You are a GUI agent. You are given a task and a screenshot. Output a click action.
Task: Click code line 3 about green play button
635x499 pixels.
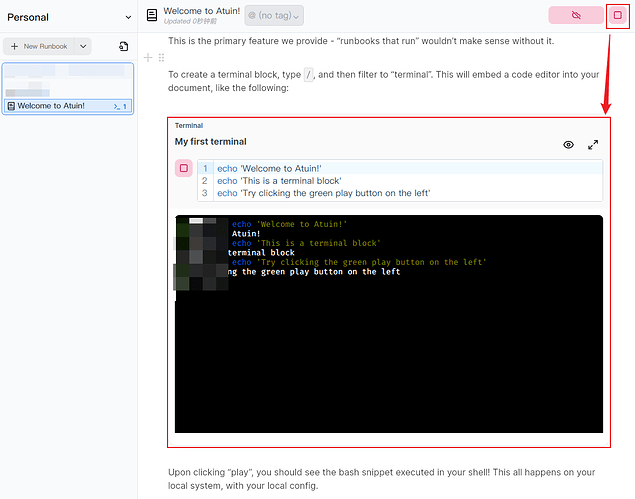point(324,193)
